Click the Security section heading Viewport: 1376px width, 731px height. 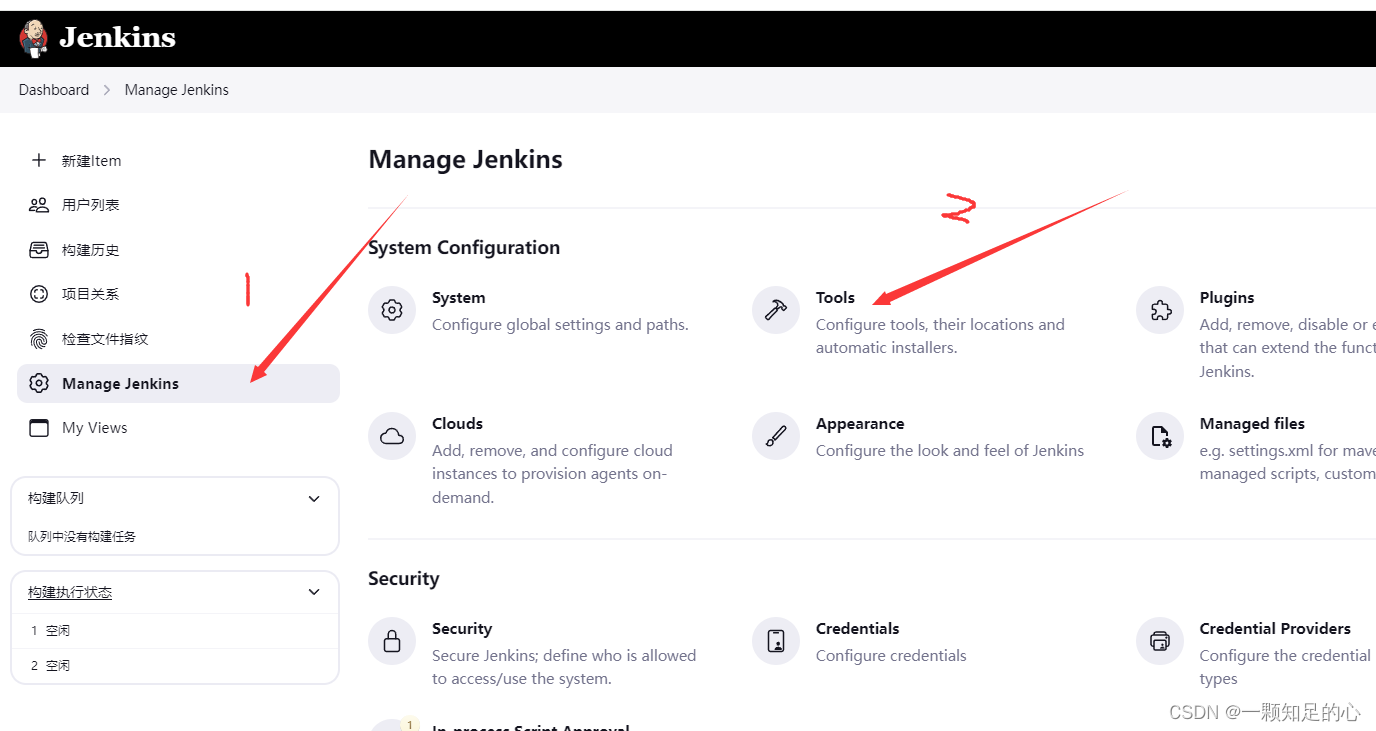pos(403,579)
